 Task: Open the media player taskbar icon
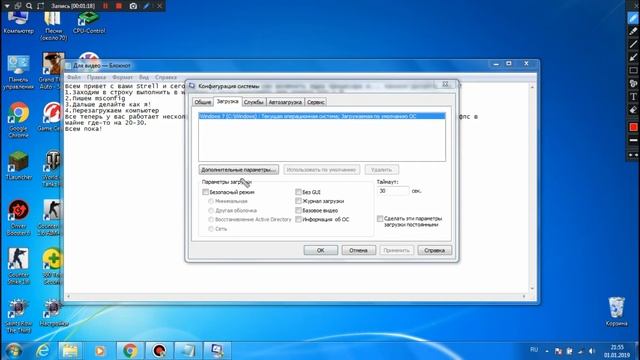100,351
